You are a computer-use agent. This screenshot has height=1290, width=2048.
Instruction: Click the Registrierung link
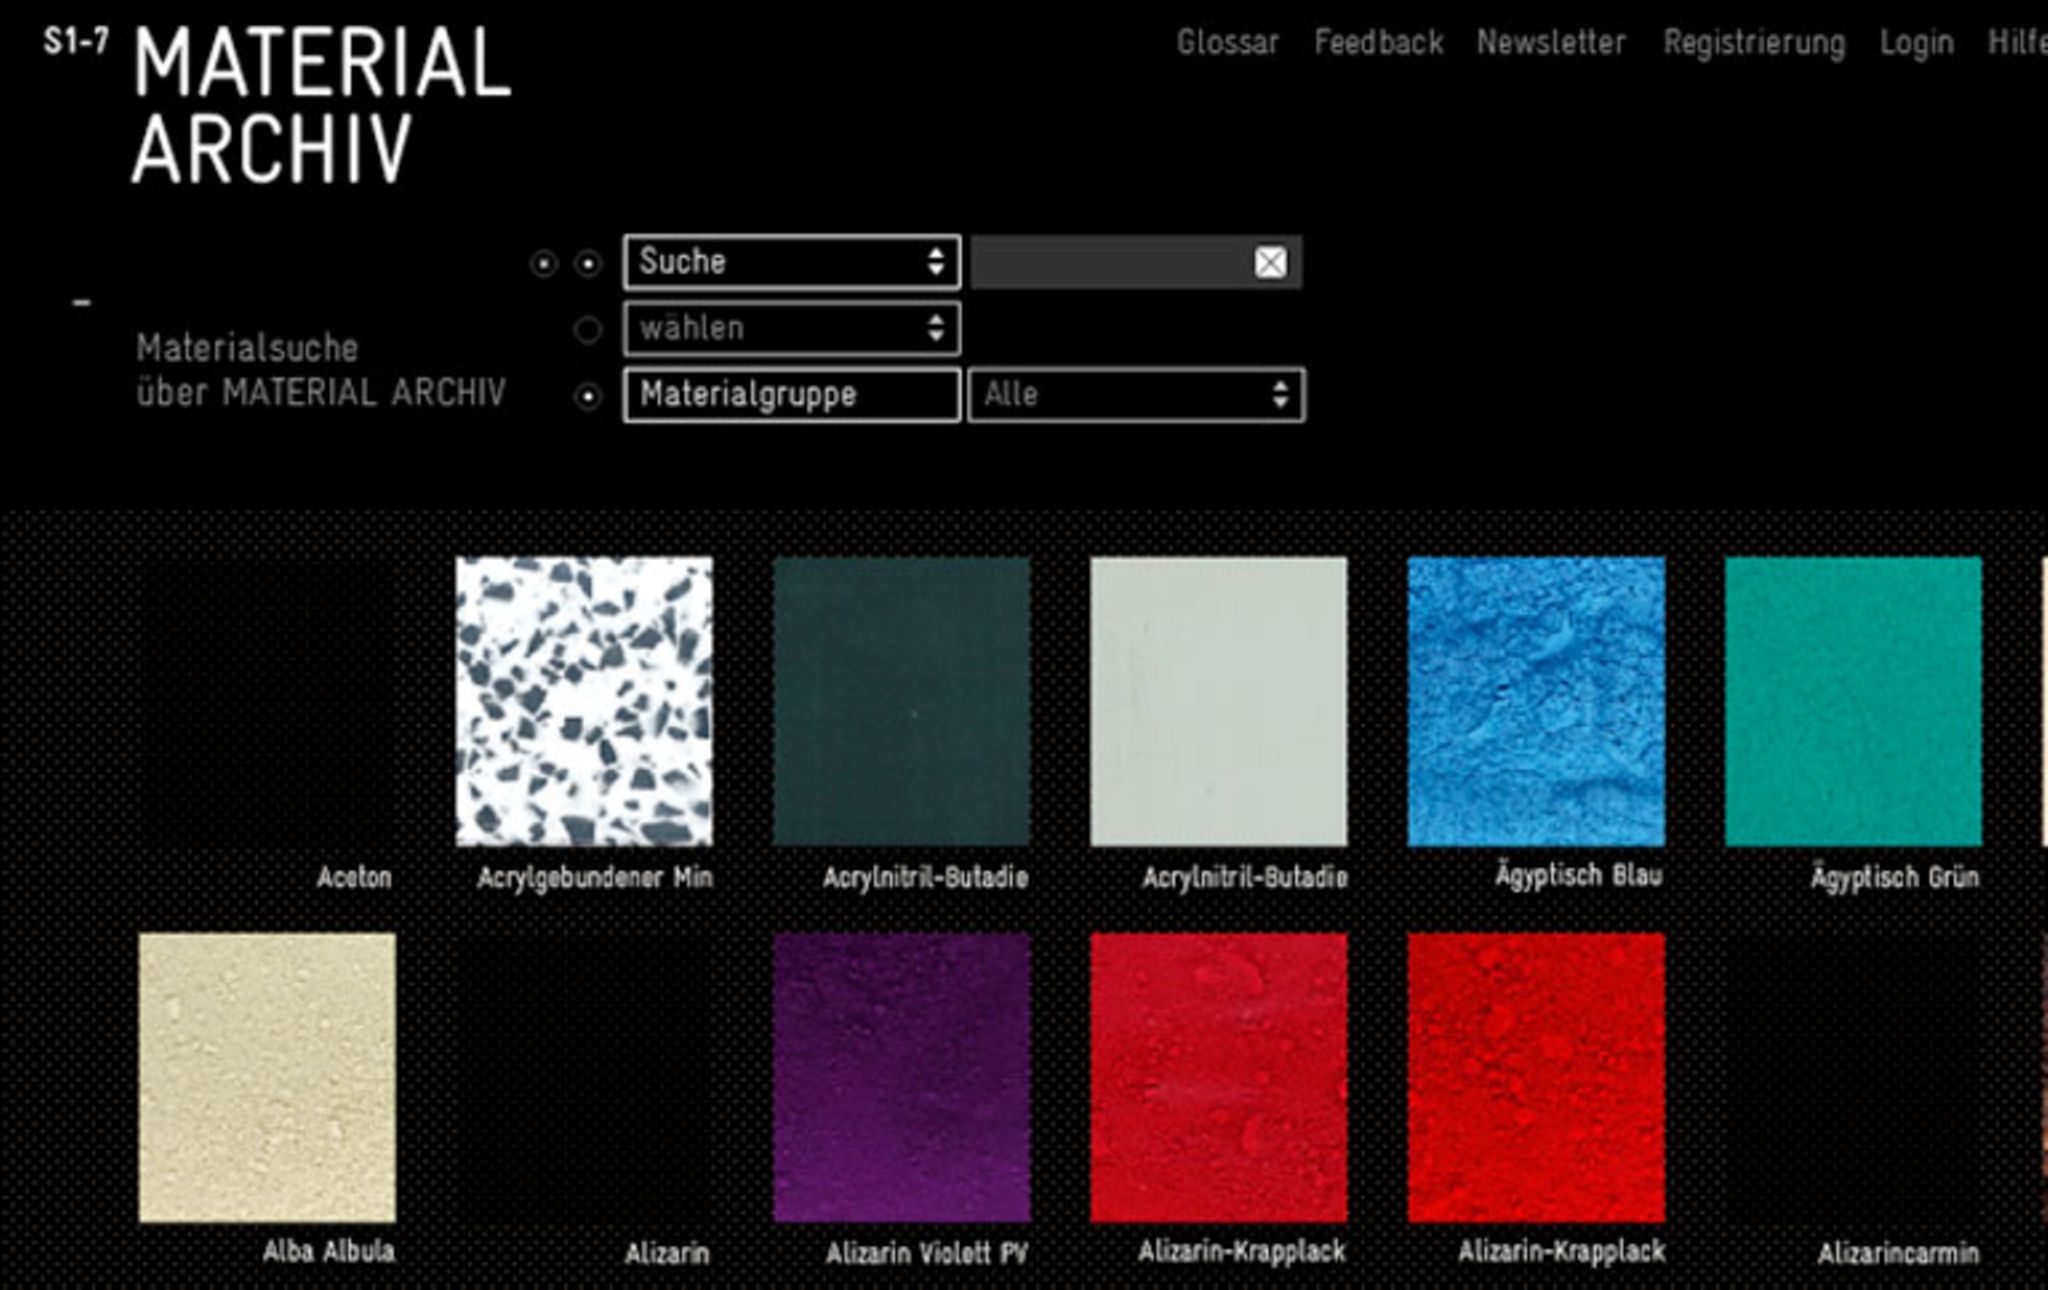pos(1754,43)
